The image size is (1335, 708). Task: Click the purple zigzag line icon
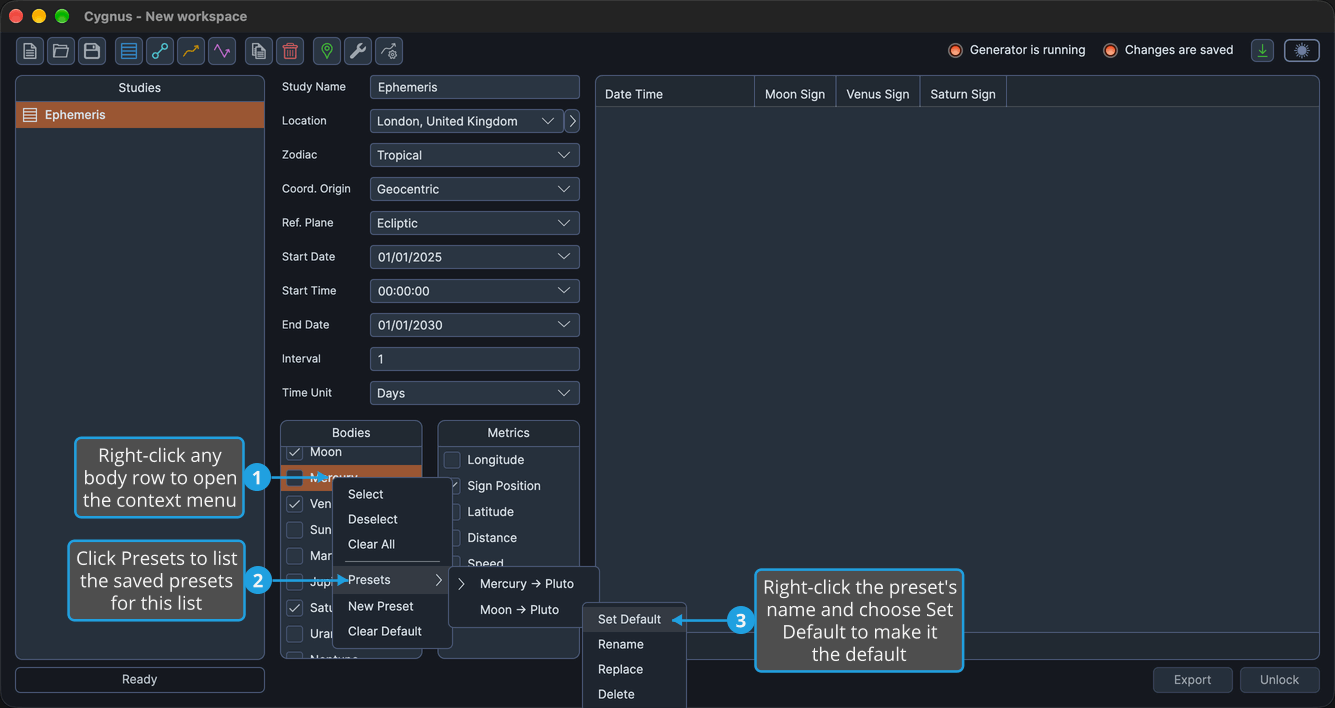[x=222, y=51]
